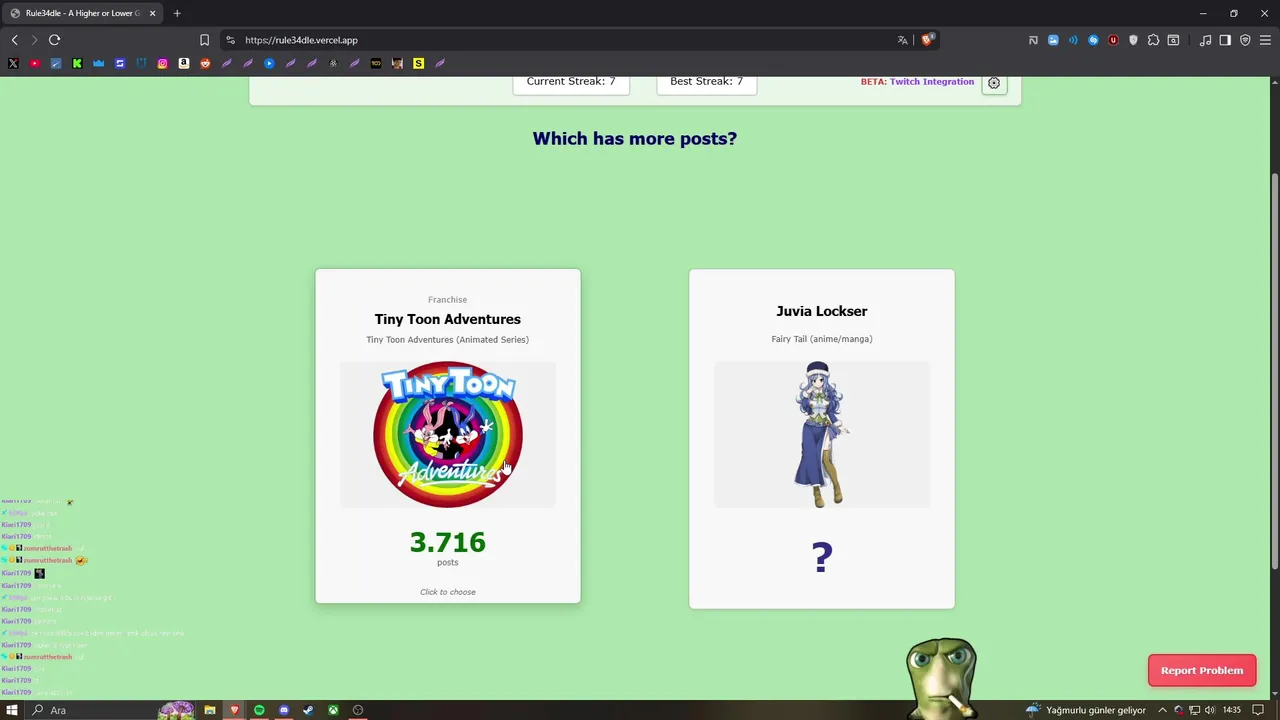
Task: Open the blue crown bookmark
Action: tap(98, 63)
